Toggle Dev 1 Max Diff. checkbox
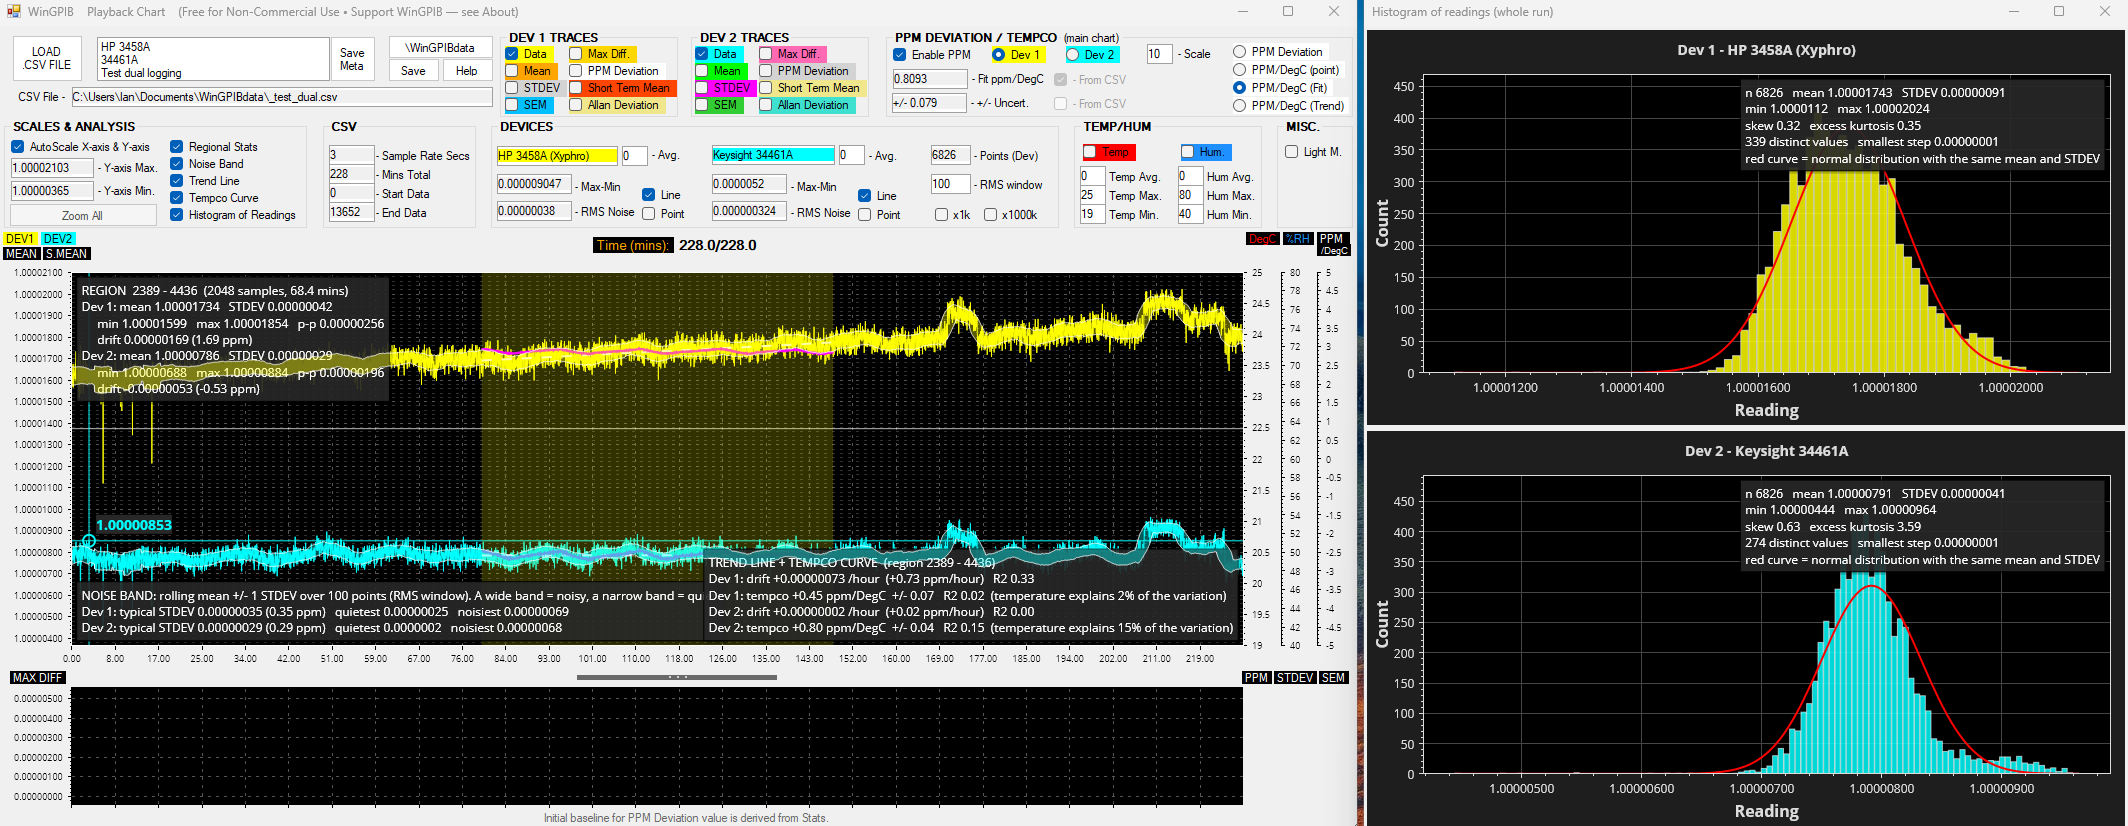2128x826 pixels. pos(576,54)
